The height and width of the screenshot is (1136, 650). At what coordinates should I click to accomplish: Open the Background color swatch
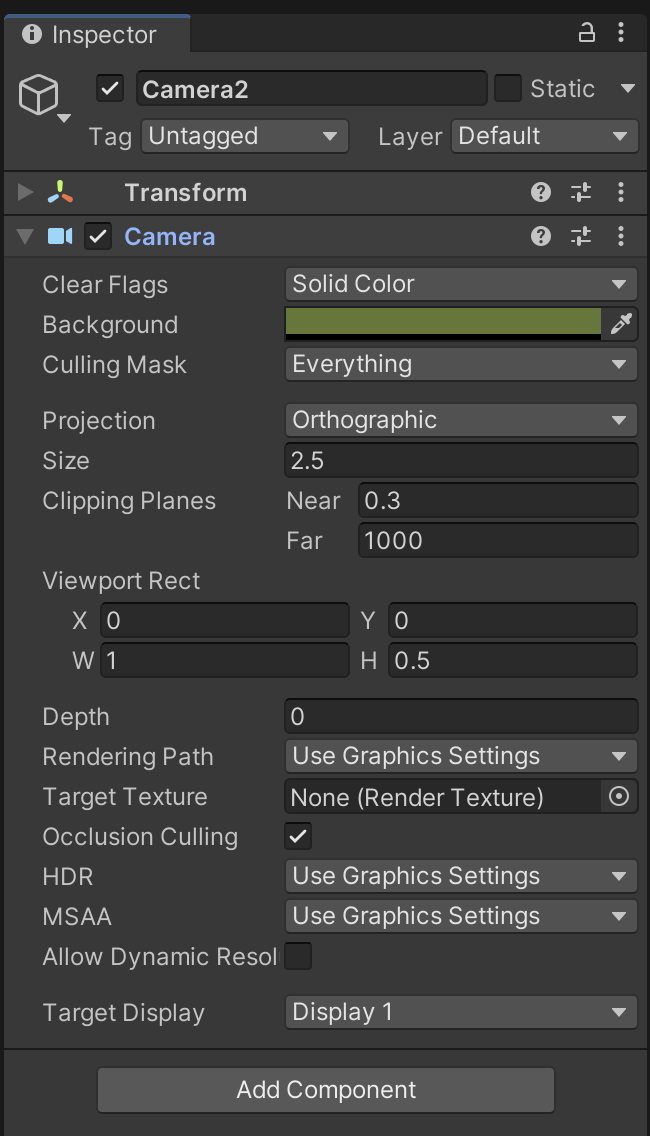pos(443,323)
